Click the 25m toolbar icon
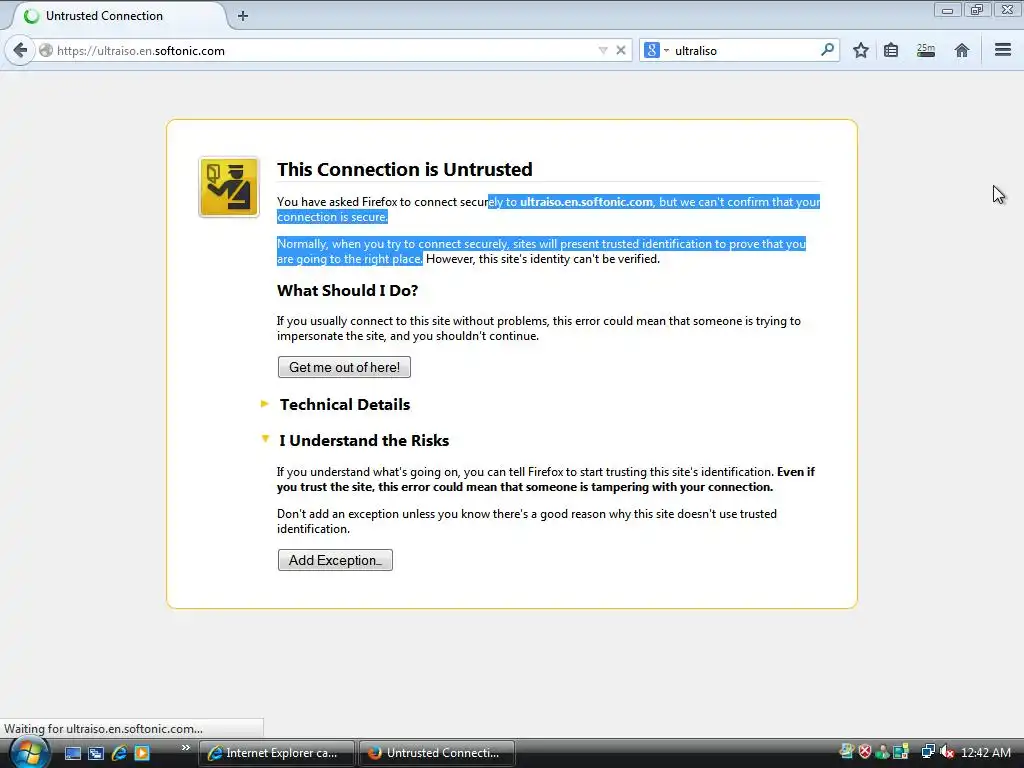The image size is (1024, 768). coord(926,50)
